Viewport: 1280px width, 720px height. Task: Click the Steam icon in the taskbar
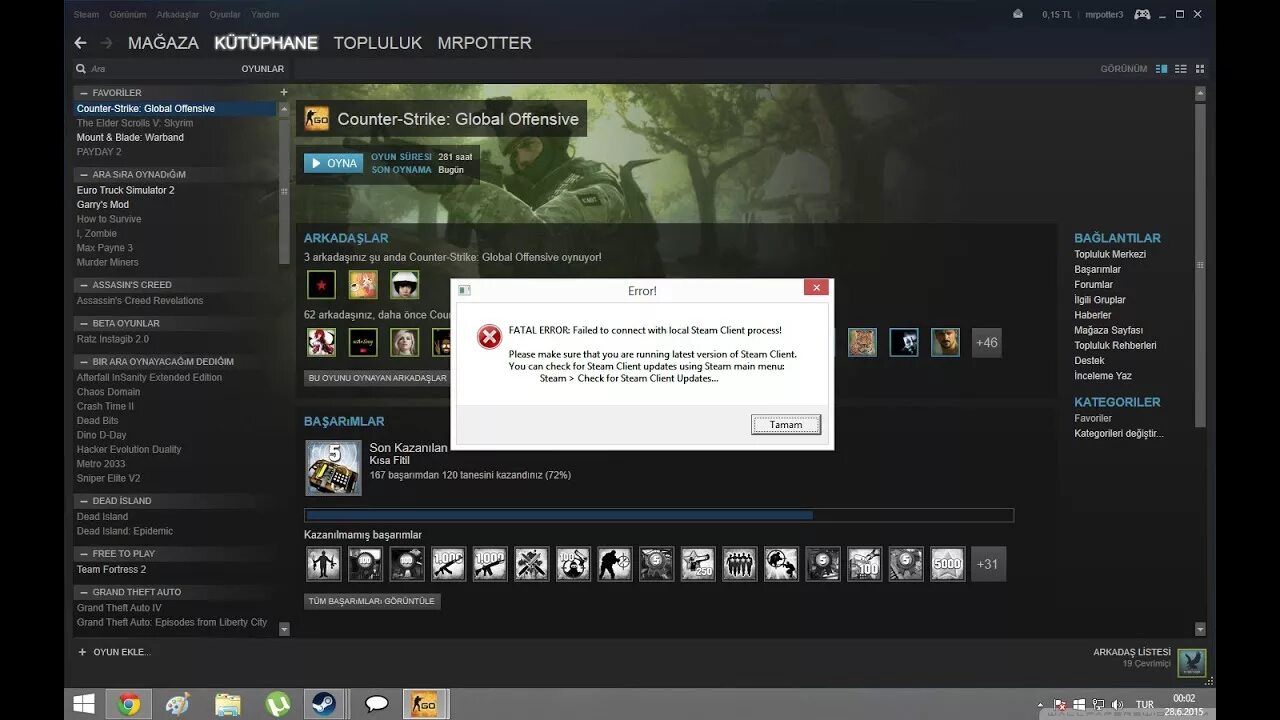(x=323, y=704)
